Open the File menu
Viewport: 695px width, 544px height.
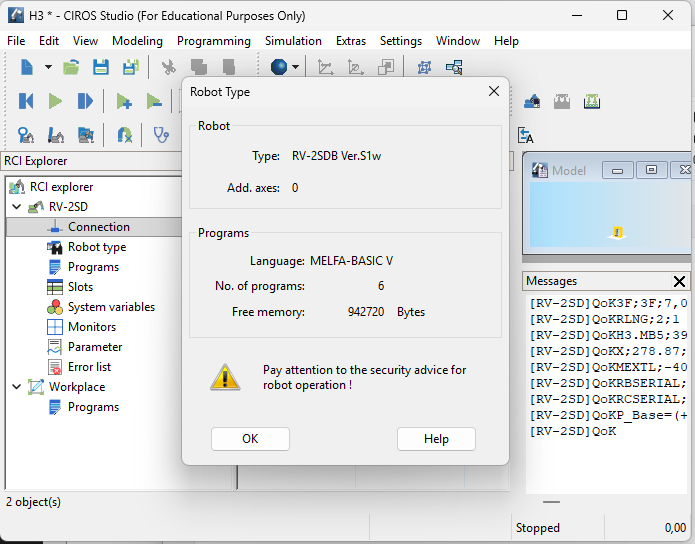click(x=16, y=41)
